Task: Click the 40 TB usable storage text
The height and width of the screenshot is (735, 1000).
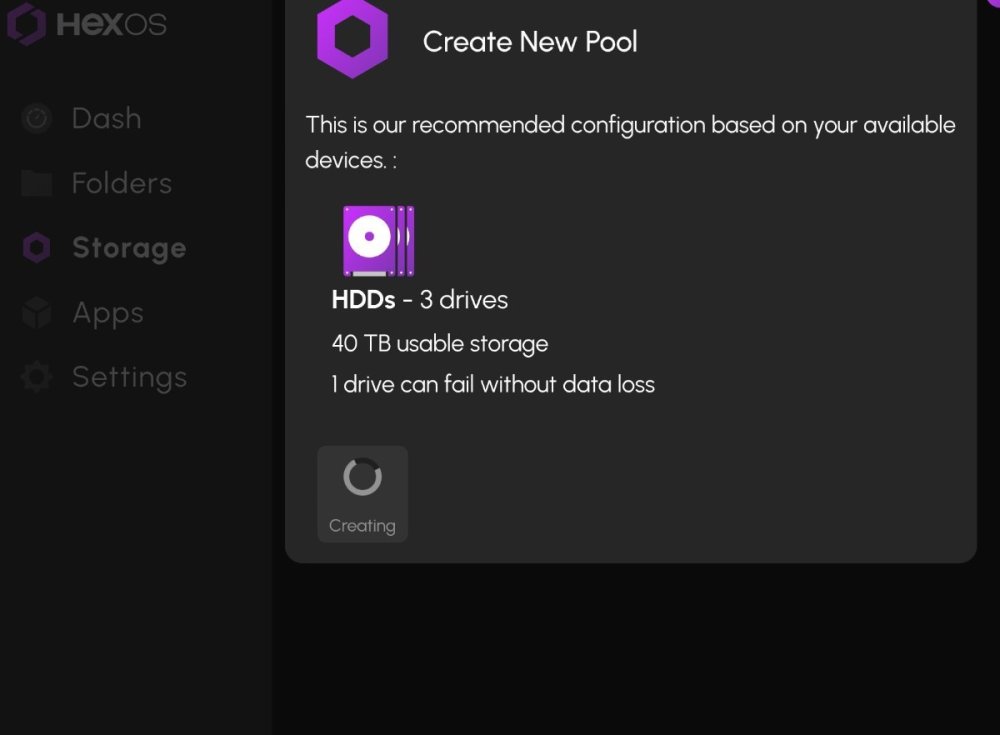Action: click(x=440, y=344)
